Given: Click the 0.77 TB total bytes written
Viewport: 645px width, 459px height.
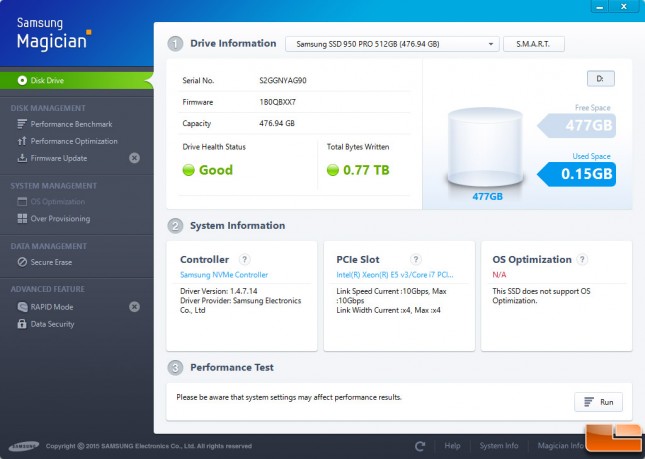Looking at the screenshot, I should pyautogui.click(x=358, y=170).
